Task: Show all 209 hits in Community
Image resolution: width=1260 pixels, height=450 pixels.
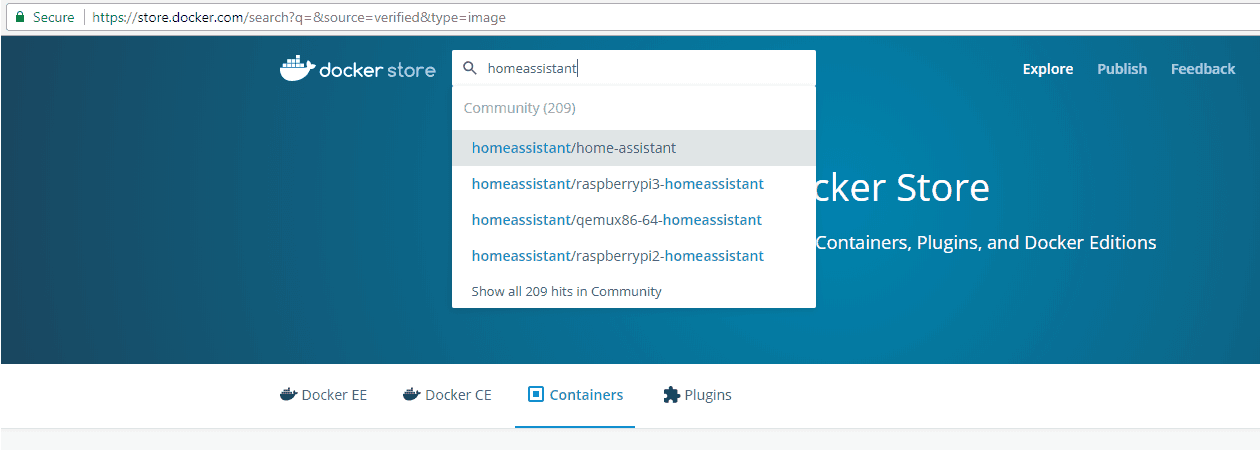Action: click(x=567, y=291)
